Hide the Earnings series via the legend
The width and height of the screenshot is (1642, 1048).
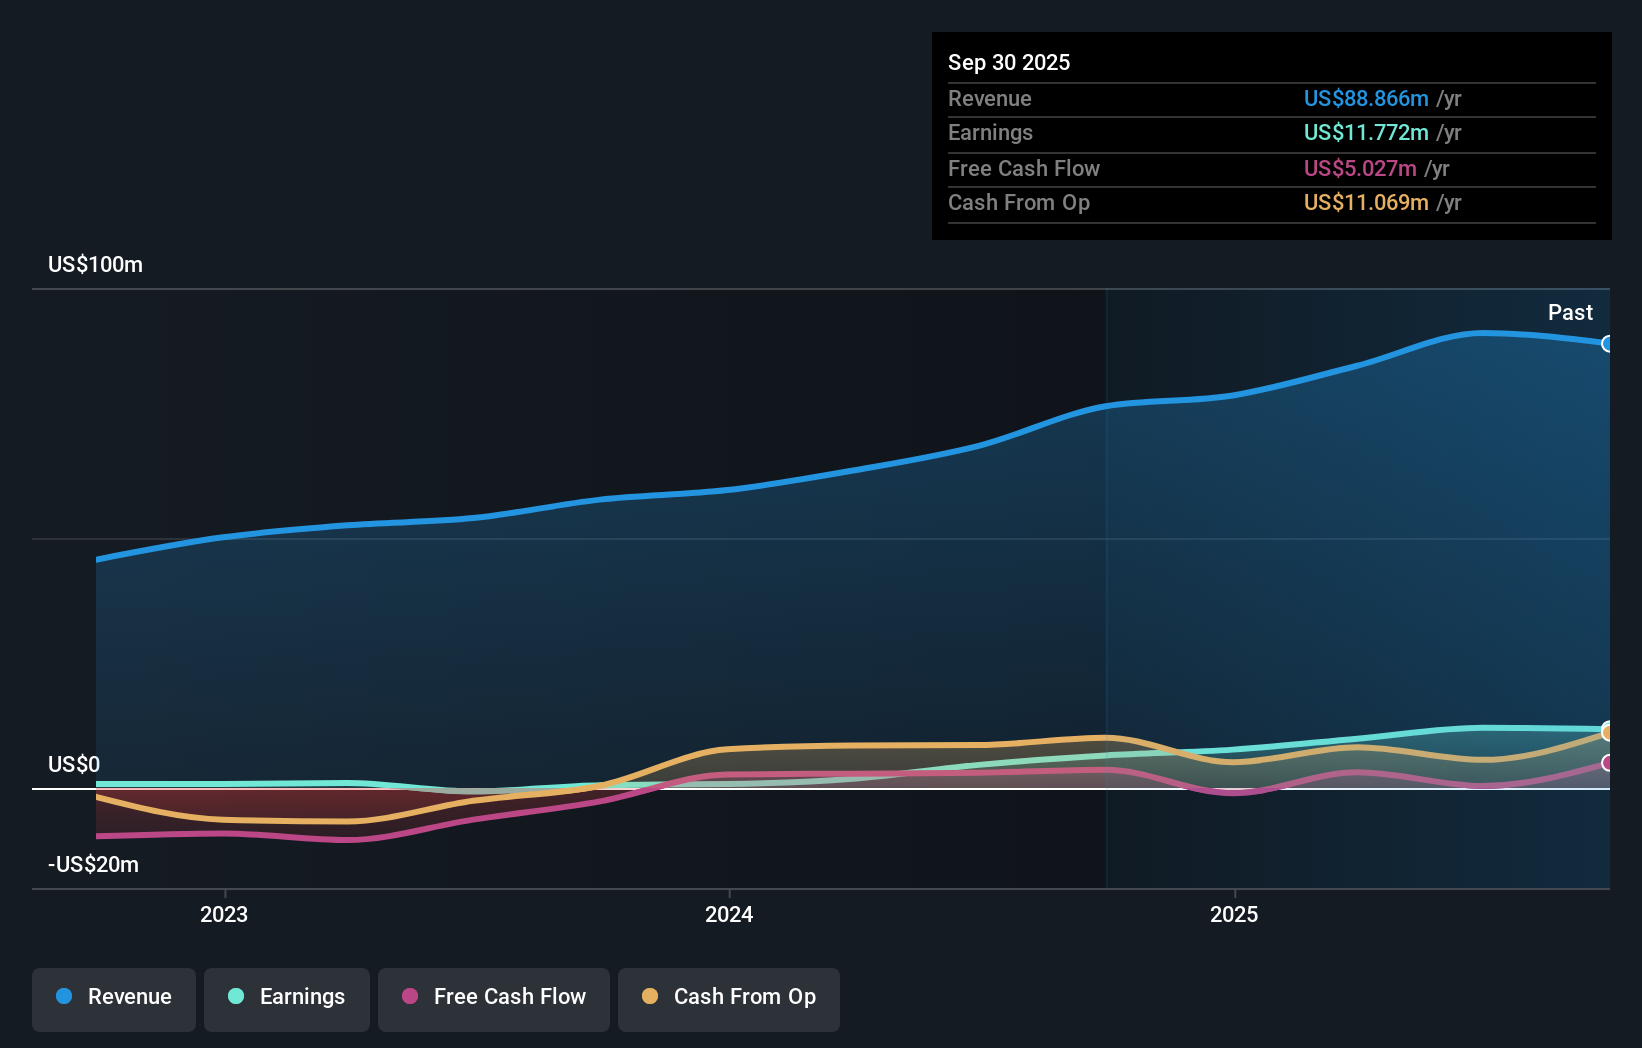[287, 997]
